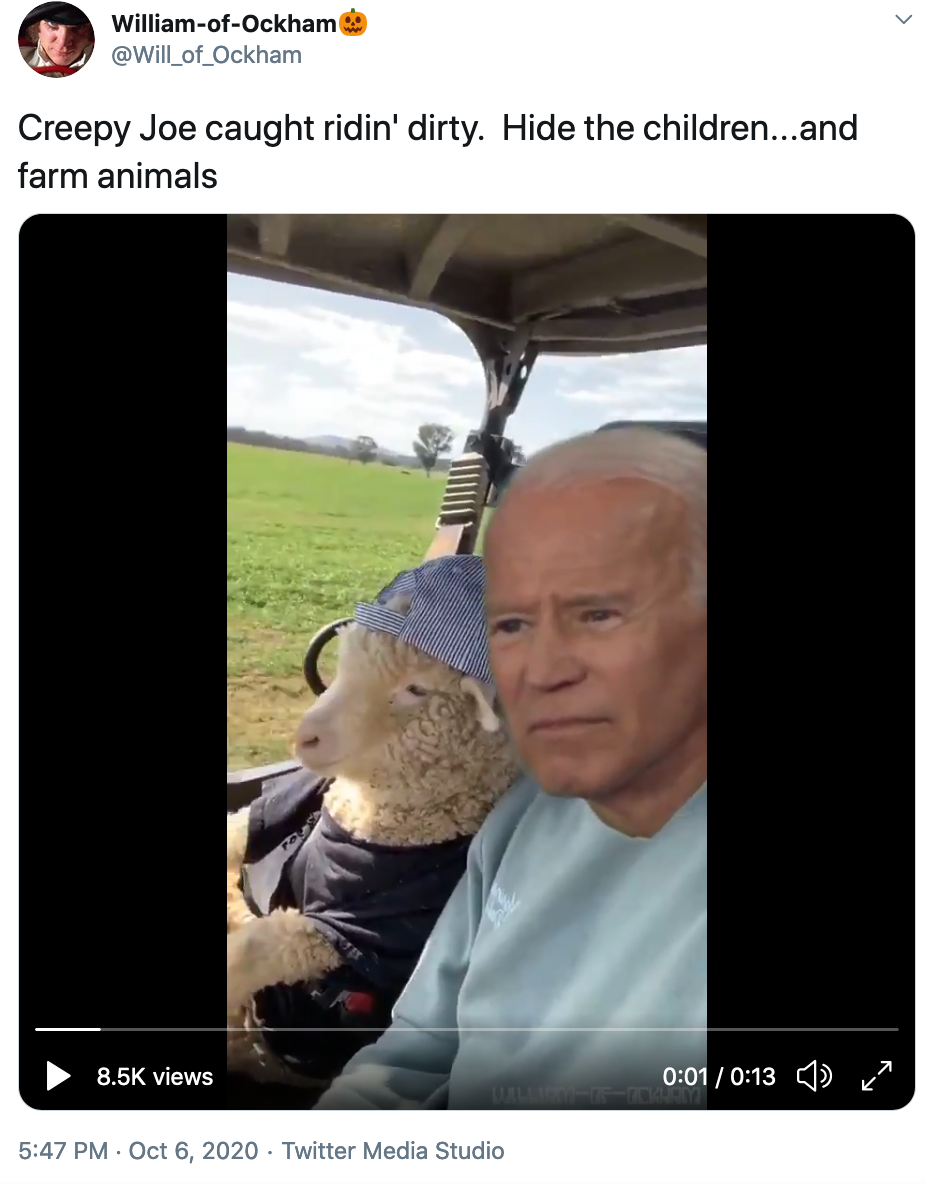This screenshot has height=1184, width=926.
Task: Expand the tweet options chevron menu
Action: (903, 20)
